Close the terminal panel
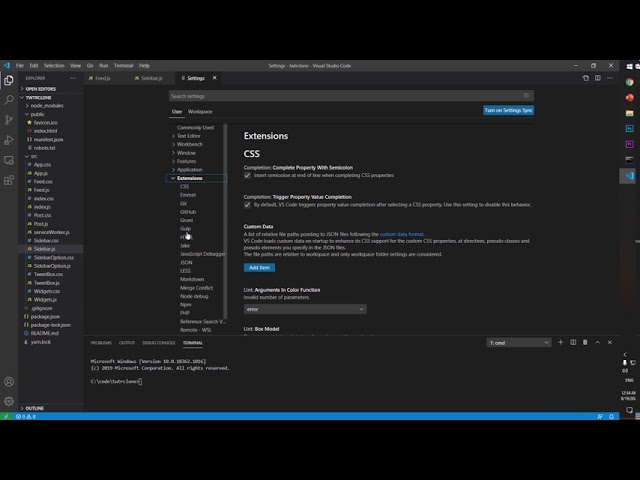The width and height of the screenshot is (640, 480). point(610,342)
